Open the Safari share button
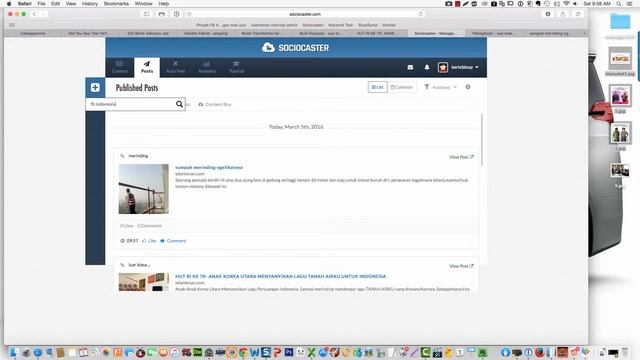 [563, 14]
